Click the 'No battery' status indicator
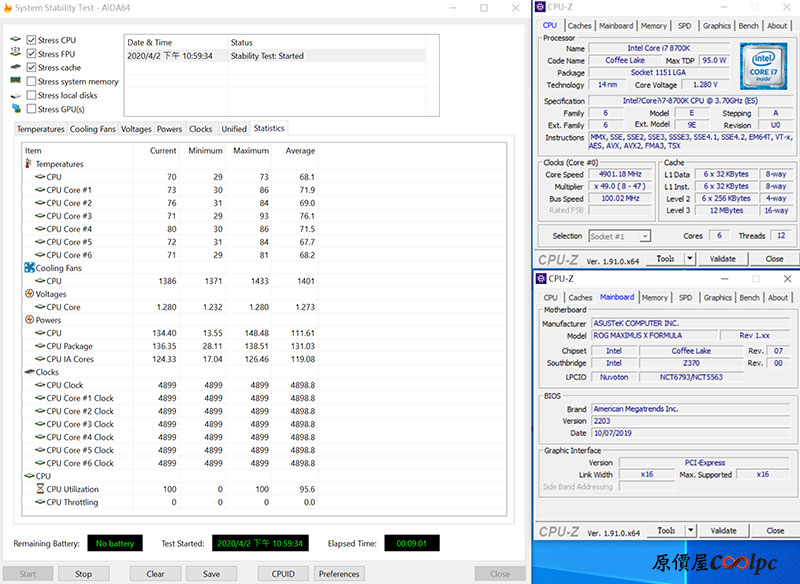This screenshot has height=584, width=800. click(x=115, y=543)
